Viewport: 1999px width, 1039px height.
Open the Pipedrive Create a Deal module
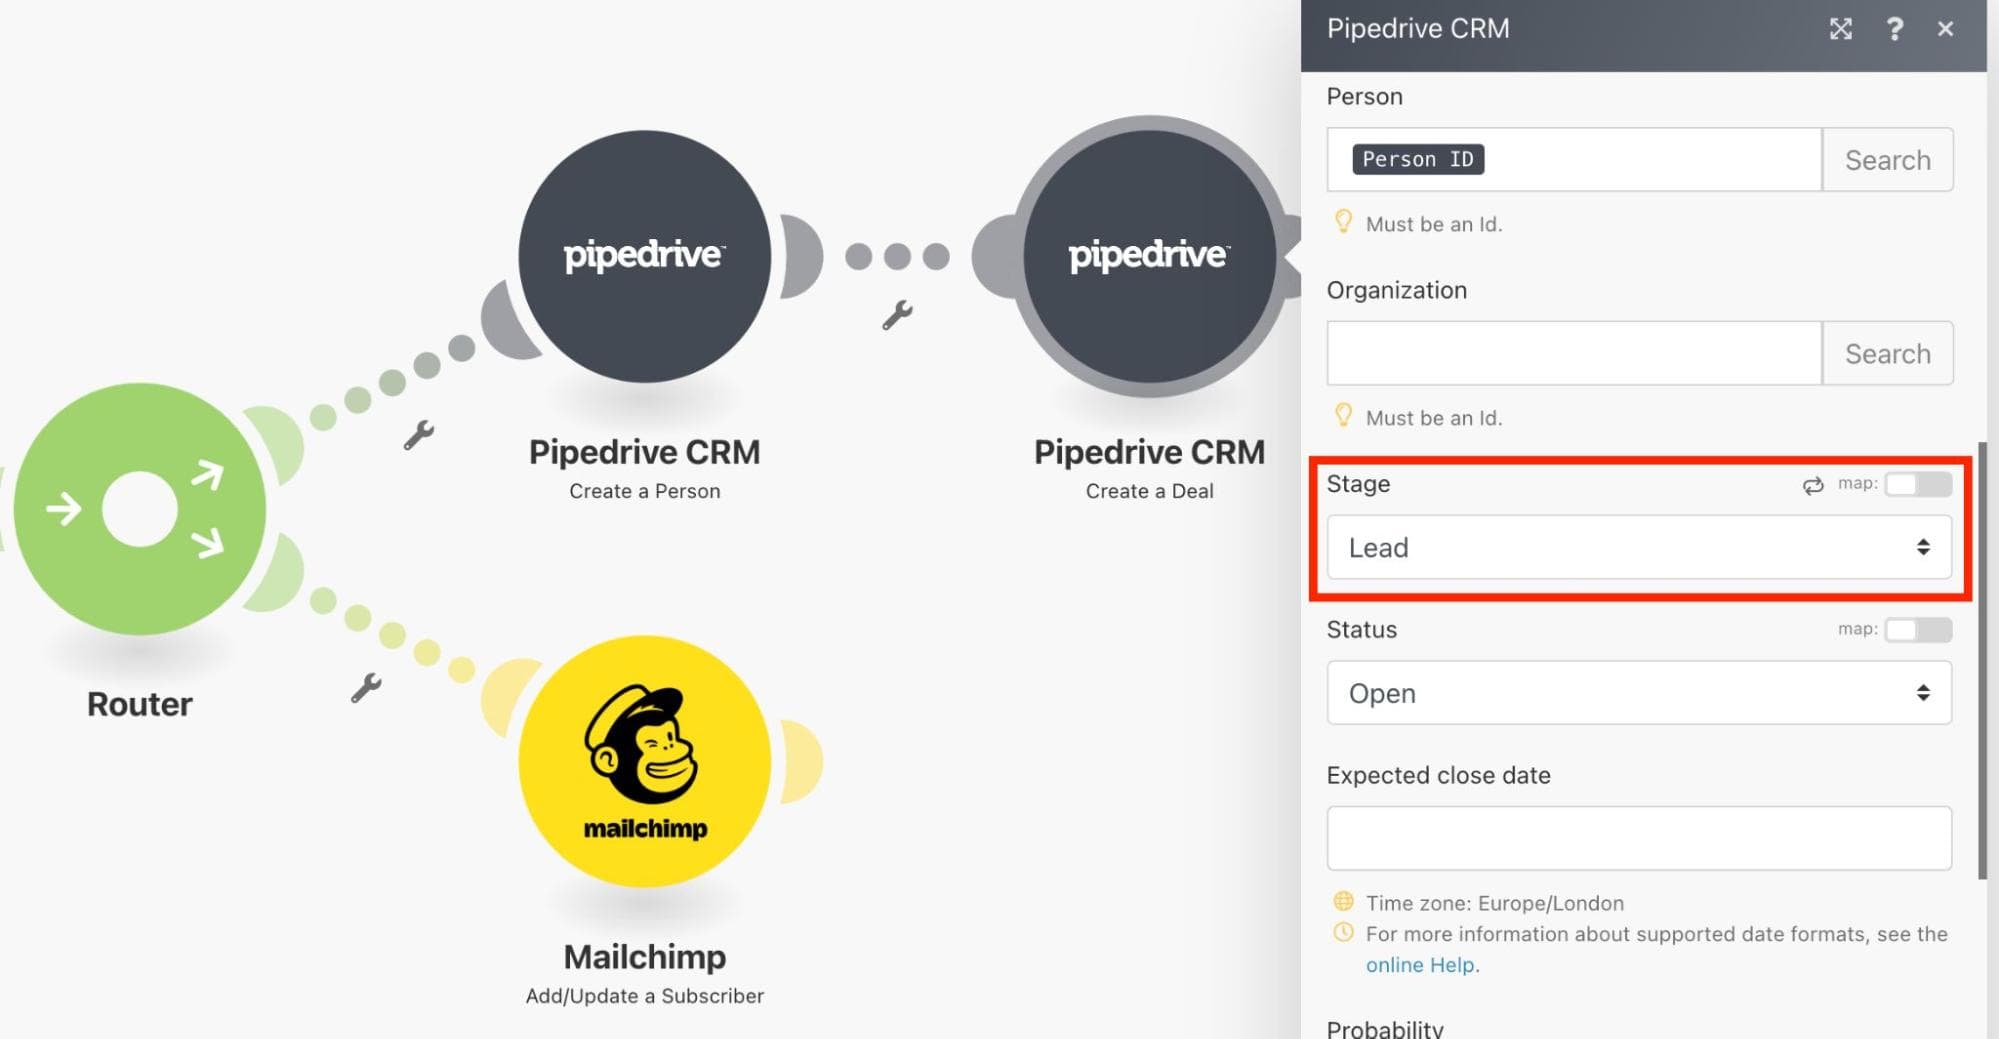(x=1149, y=256)
